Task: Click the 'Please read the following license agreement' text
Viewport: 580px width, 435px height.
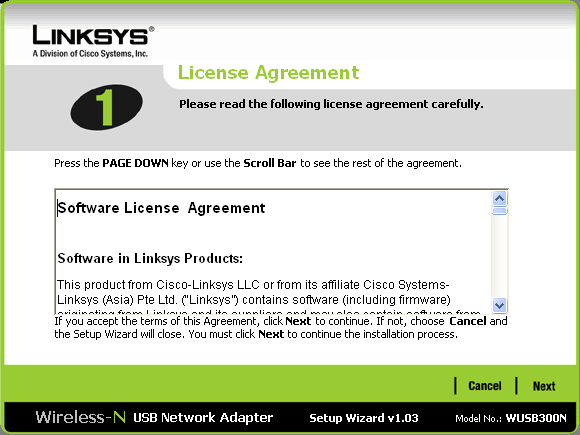Action: 331,104
